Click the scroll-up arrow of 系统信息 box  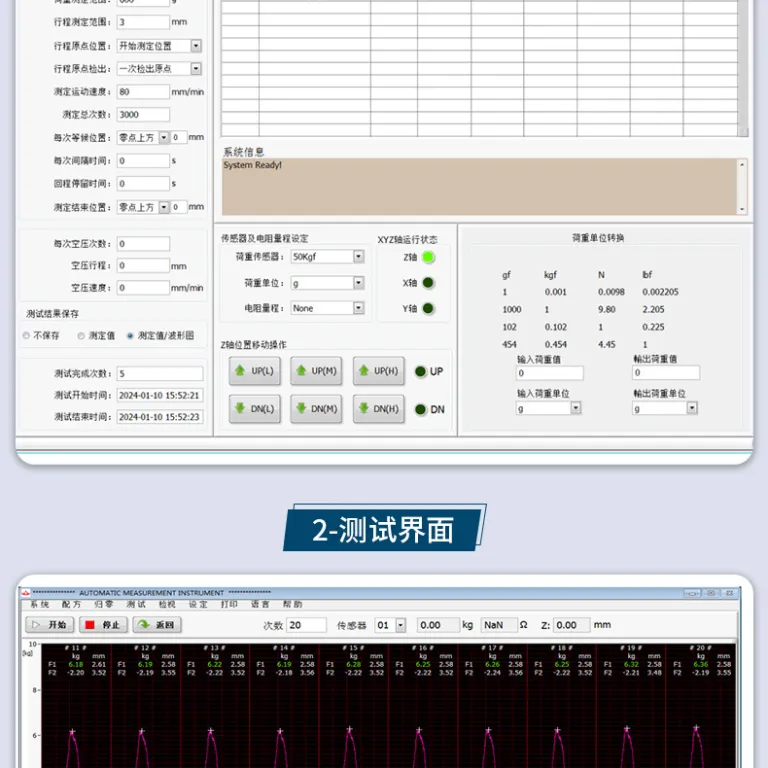(742, 165)
